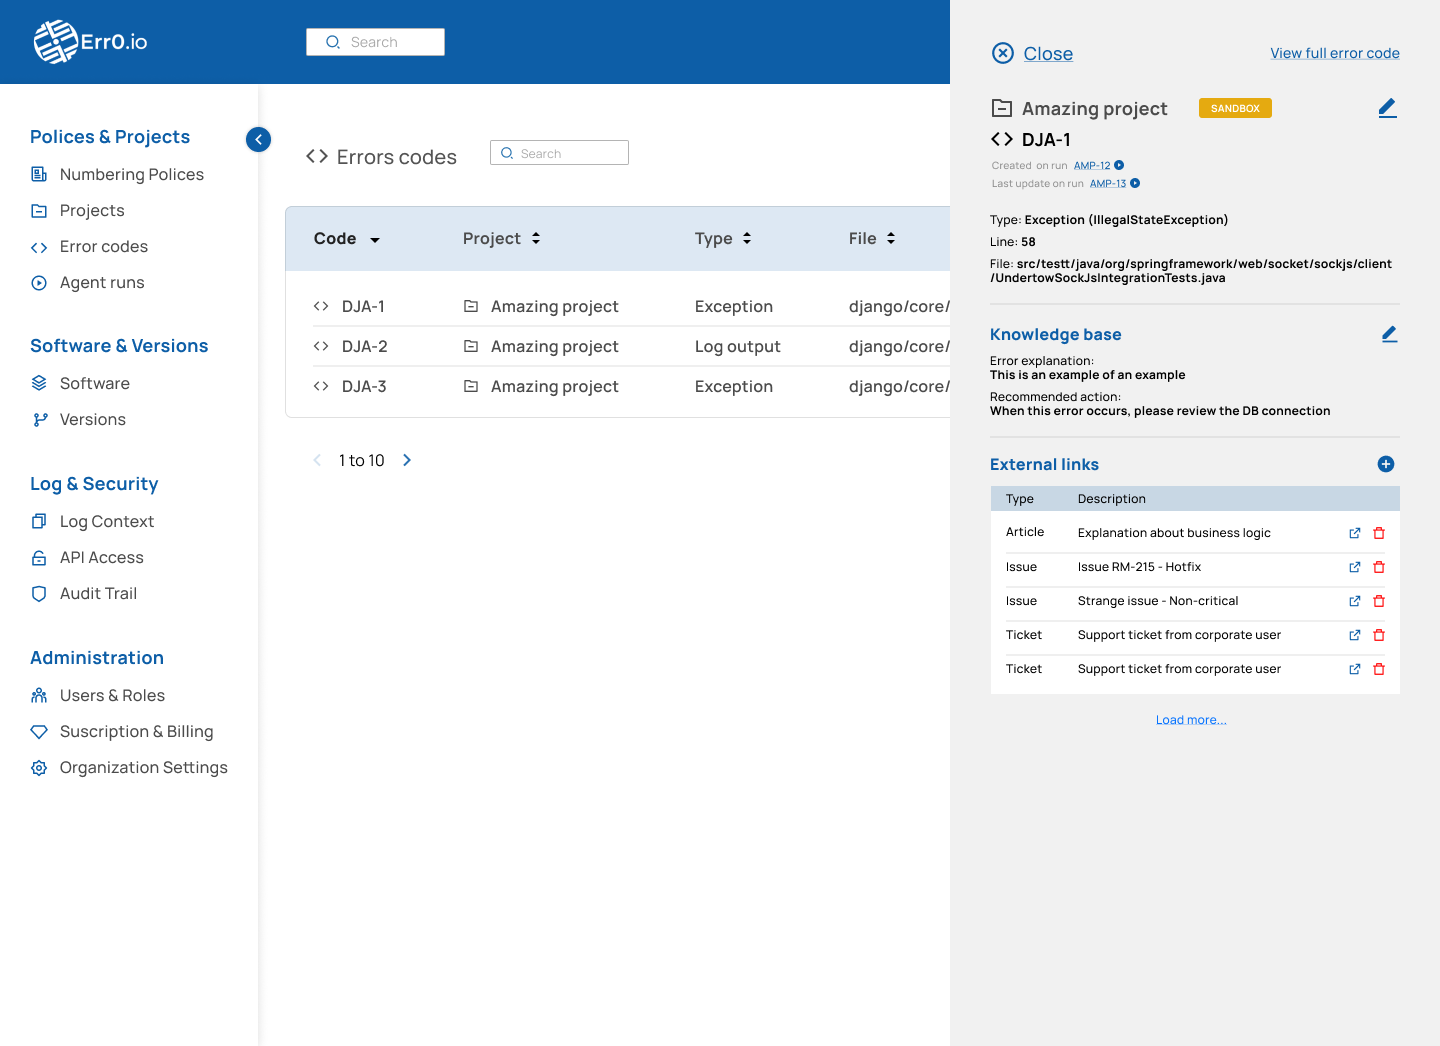
Task: Open Issue RM-215 - Hotfix link
Action: click(x=1355, y=567)
